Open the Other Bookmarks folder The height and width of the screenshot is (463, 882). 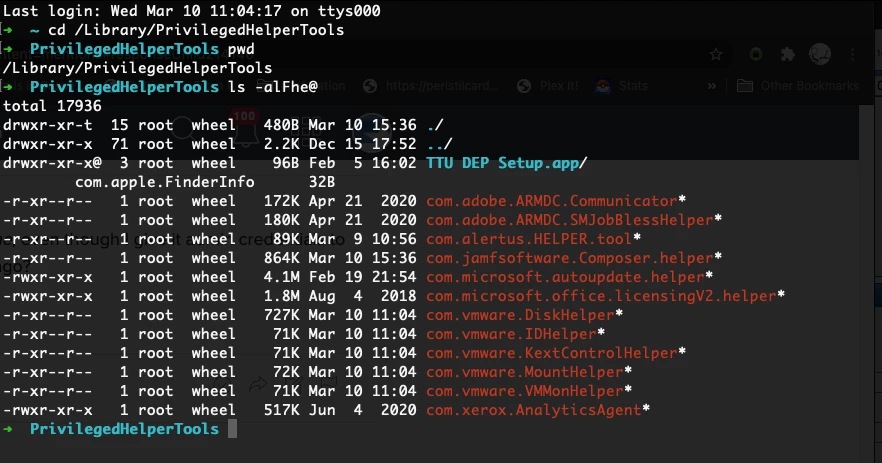[x=798, y=86]
